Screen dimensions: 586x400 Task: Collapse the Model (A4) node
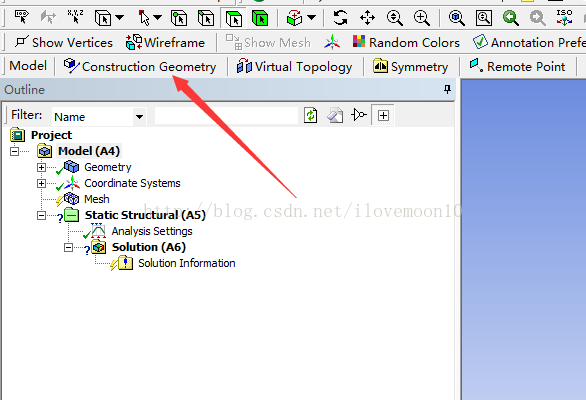(x=14, y=151)
